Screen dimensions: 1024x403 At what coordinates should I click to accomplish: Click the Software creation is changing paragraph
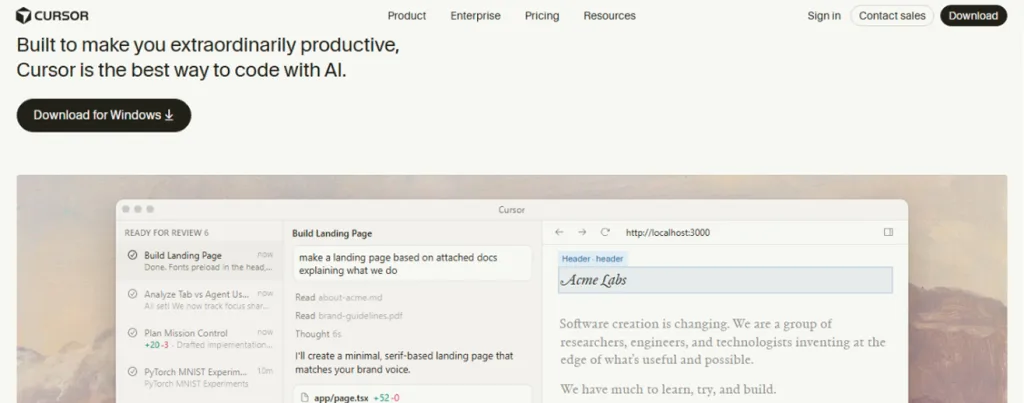coord(723,342)
